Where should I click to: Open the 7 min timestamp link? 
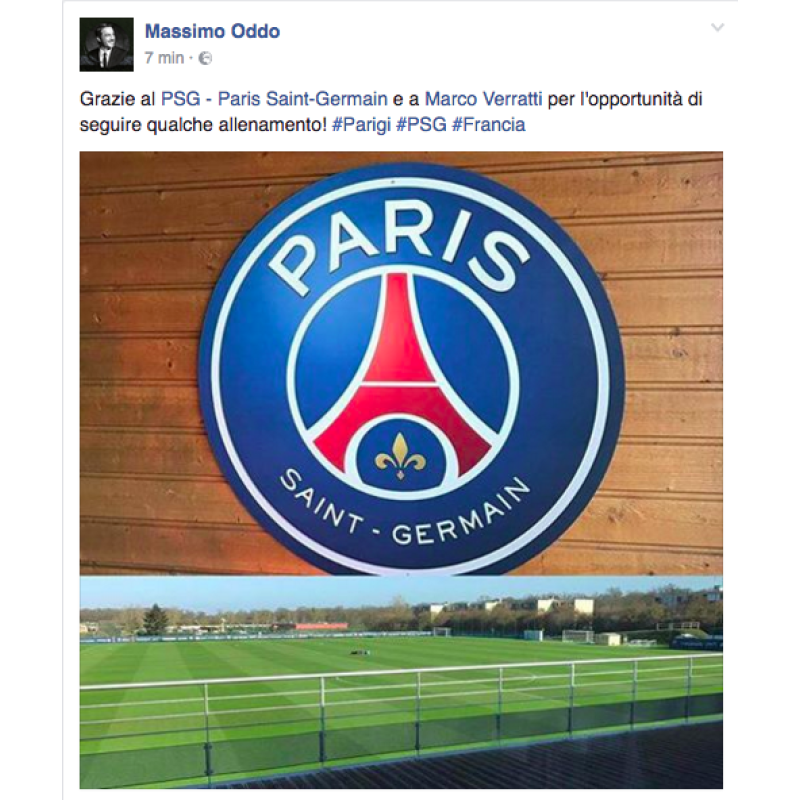tap(164, 58)
